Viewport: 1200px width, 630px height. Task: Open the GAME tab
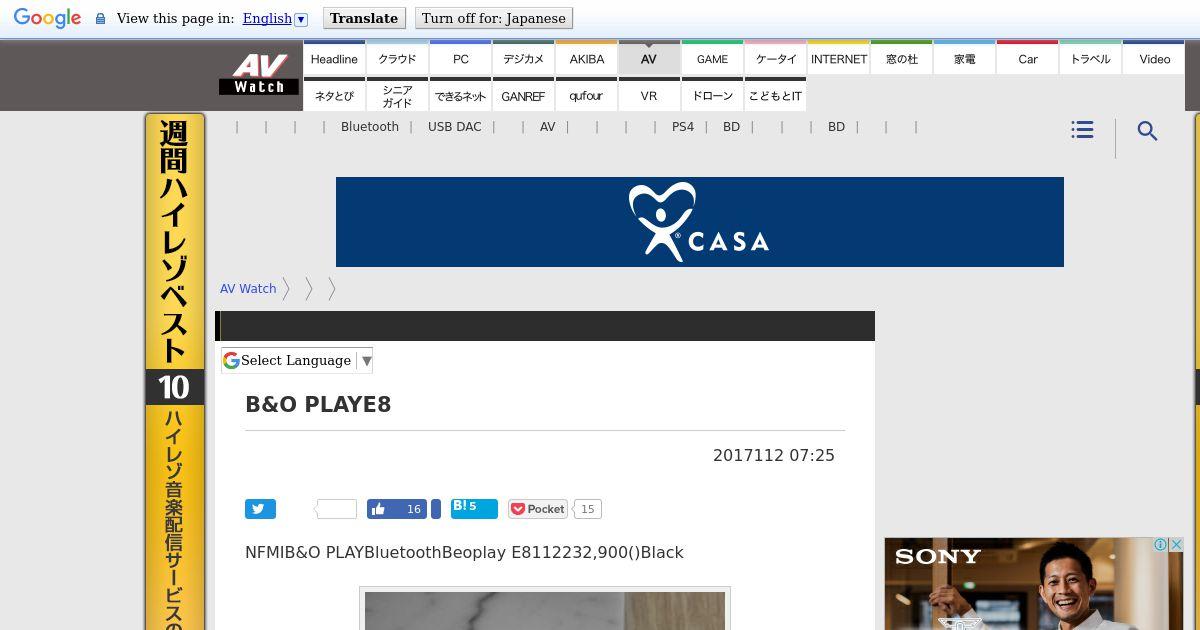point(712,58)
